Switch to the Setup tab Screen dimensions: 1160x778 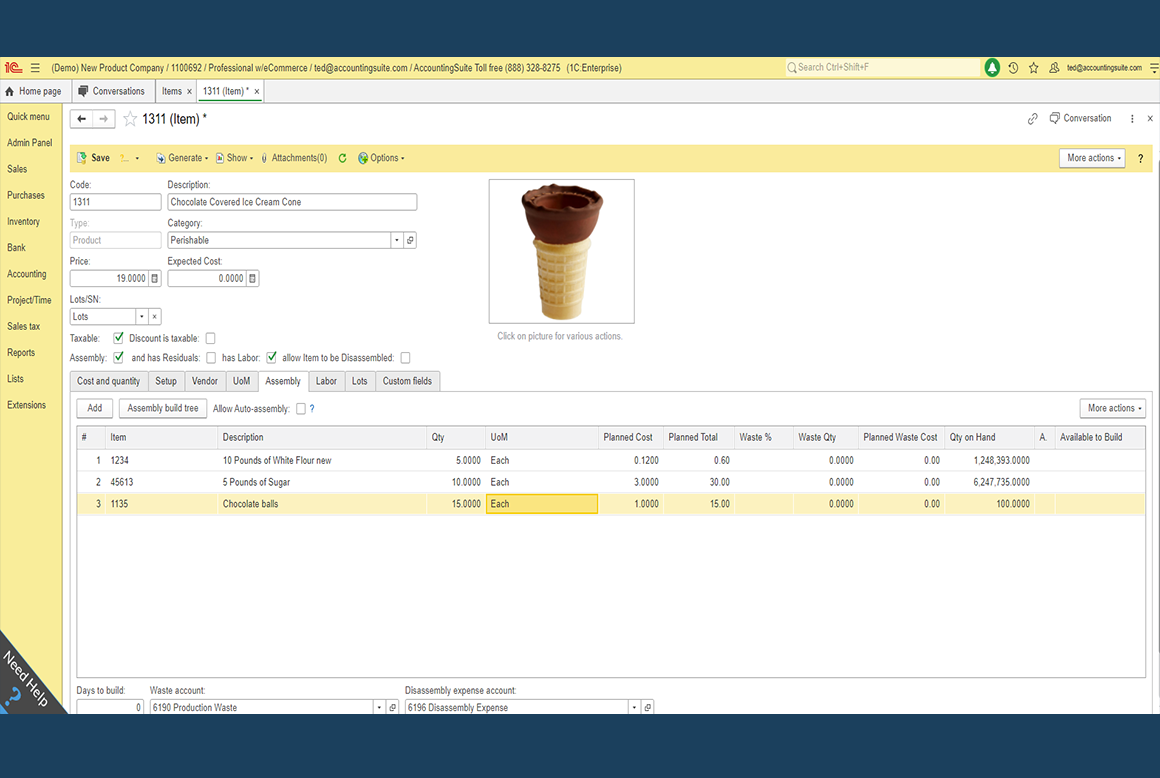[166, 381]
